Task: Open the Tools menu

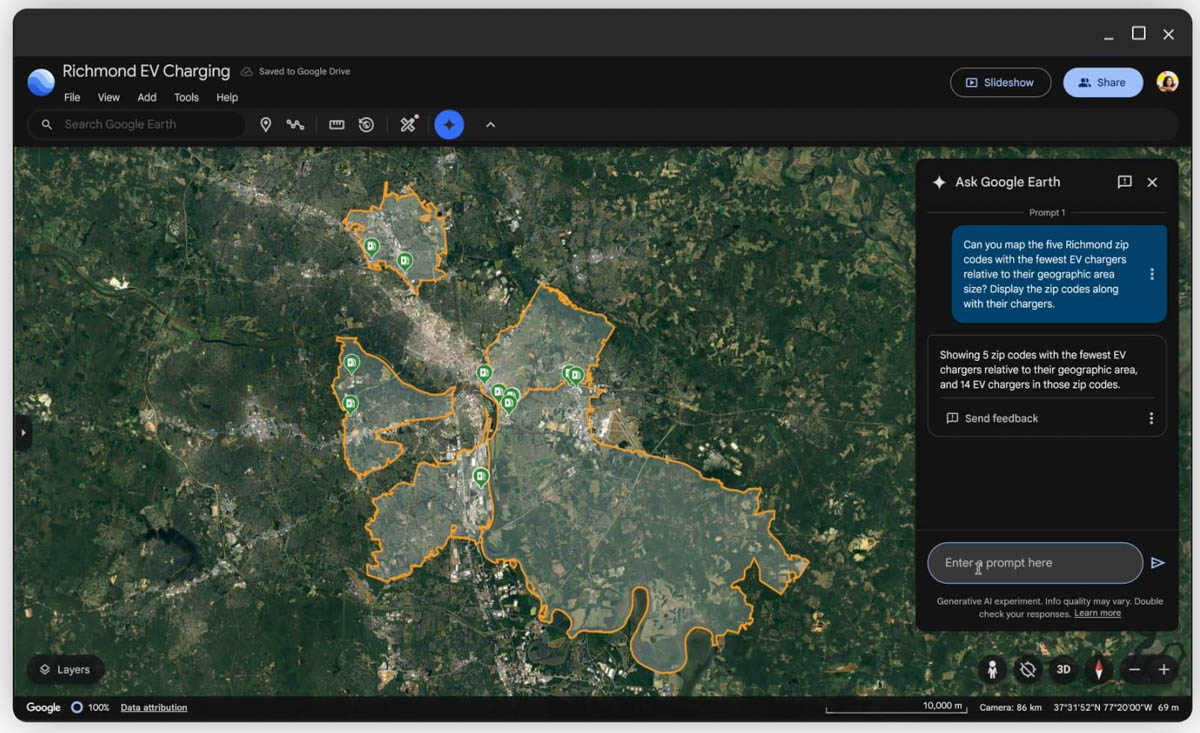Action: pyautogui.click(x=186, y=97)
